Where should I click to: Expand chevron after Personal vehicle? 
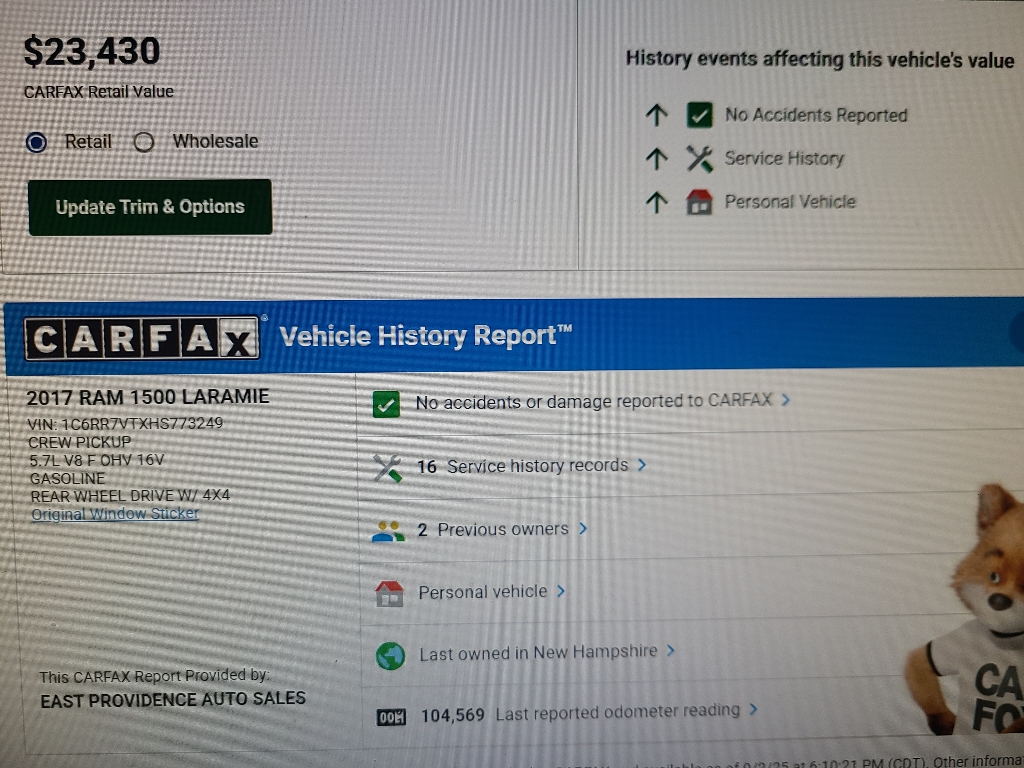tap(560, 591)
